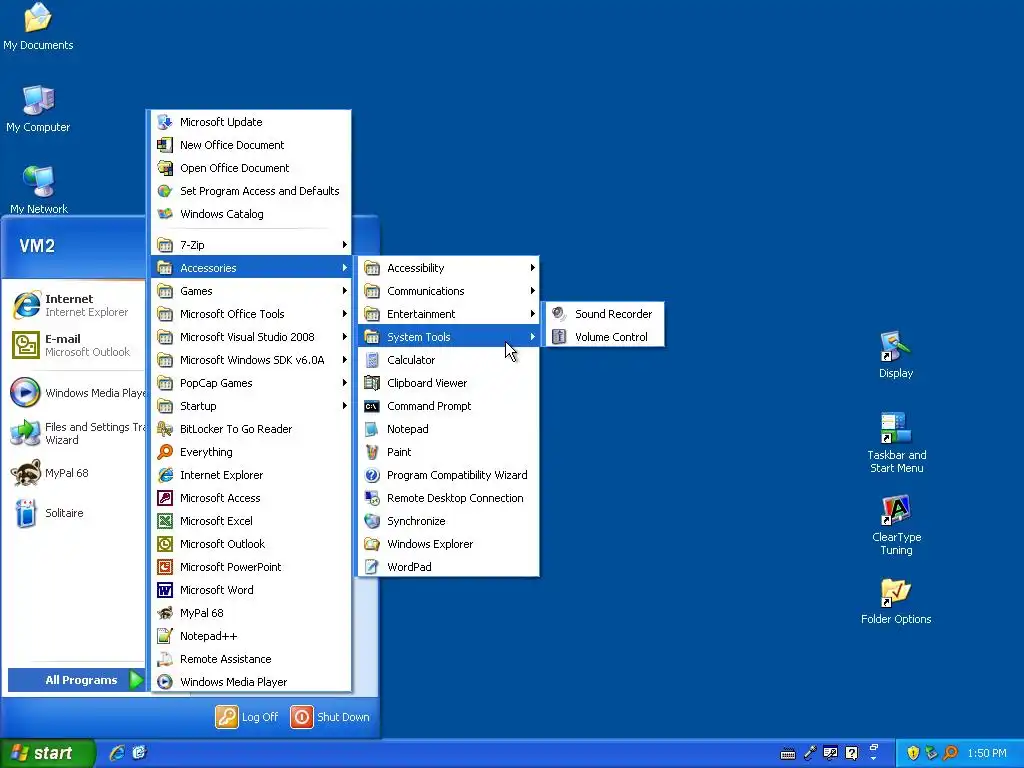1024x768 pixels.
Task: Click the Folder Options desktop icon
Action: [895, 593]
